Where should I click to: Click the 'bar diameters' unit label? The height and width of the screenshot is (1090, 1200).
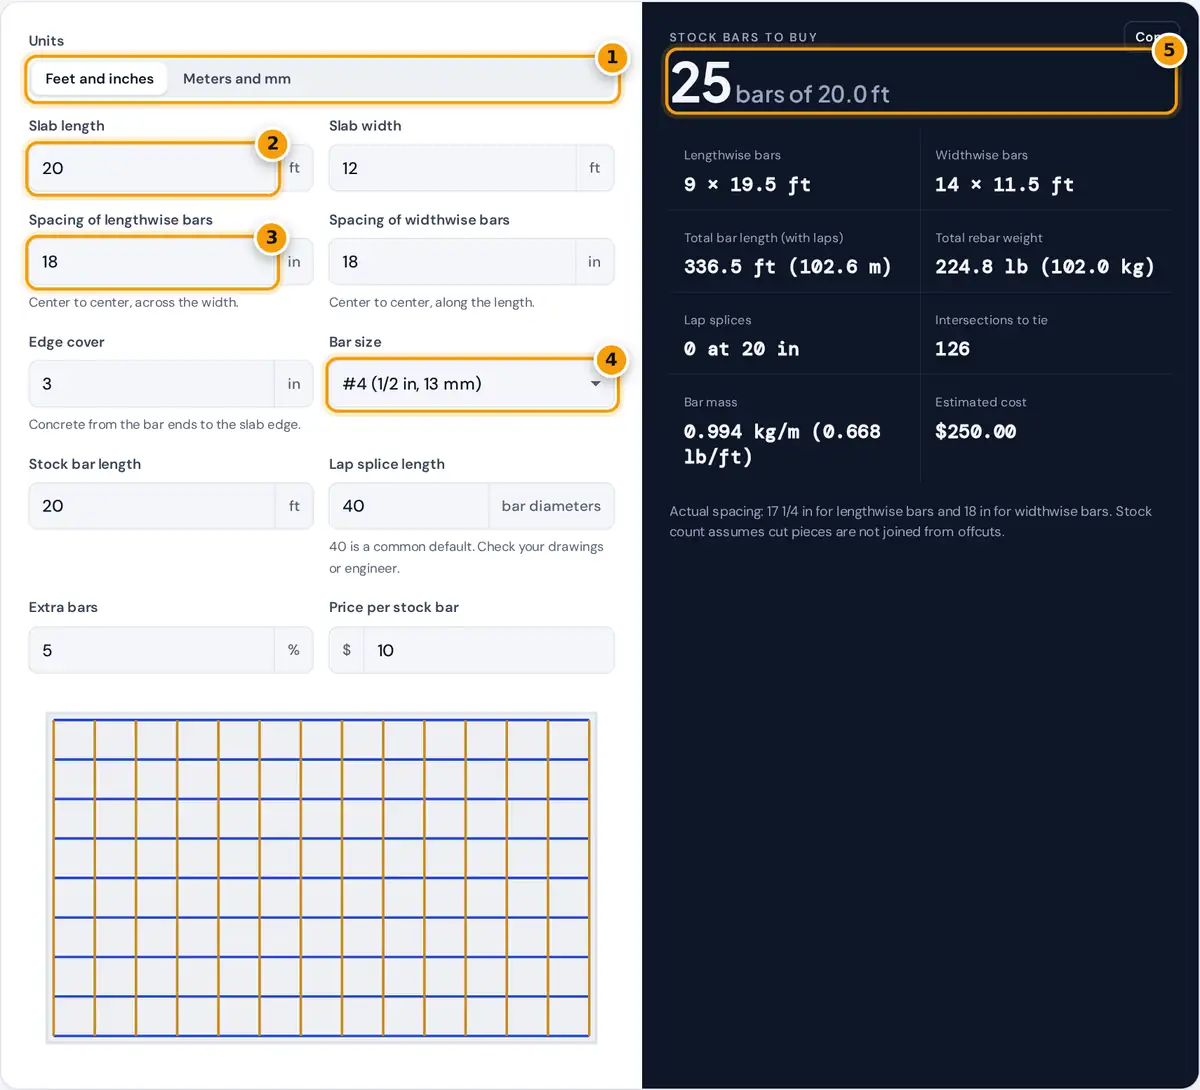click(x=551, y=506)
